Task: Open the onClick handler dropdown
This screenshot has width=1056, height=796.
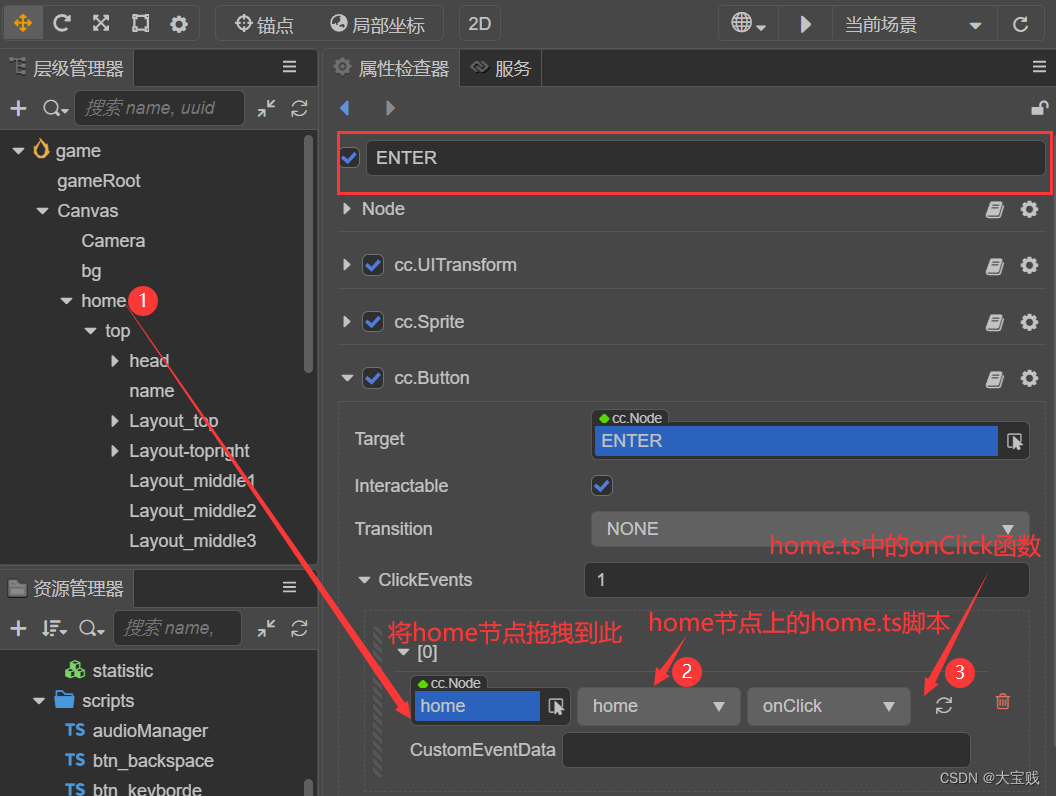Action: [828, 706]
